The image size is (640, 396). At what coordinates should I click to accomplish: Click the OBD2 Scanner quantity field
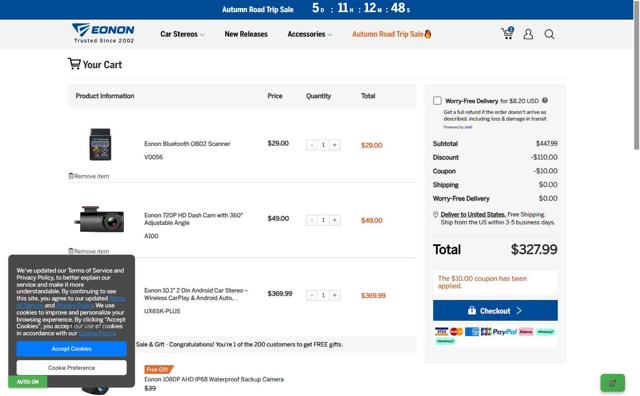[323, 145]
